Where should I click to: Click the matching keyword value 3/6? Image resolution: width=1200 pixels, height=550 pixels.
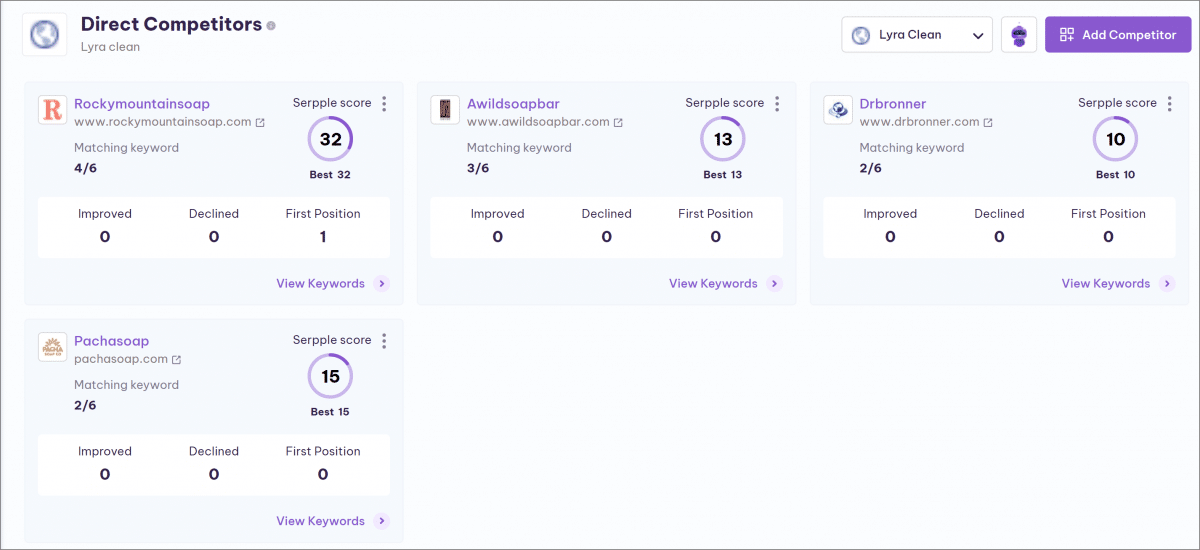click(x=478, y=168)
